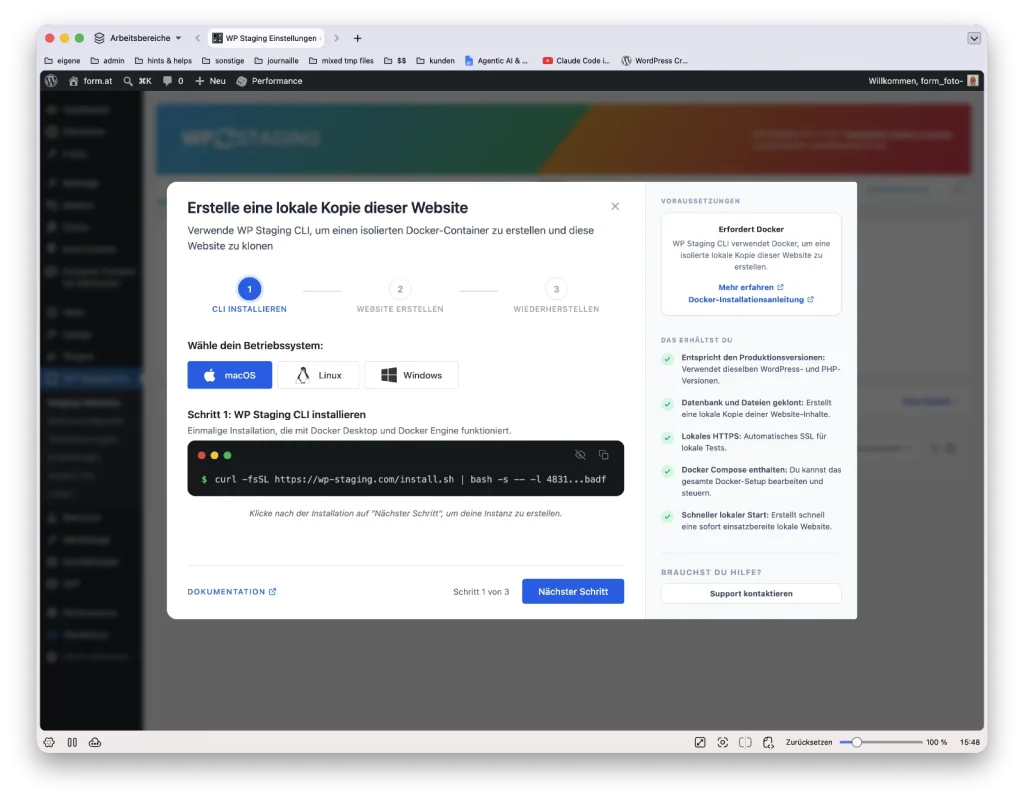
Task: Open the hints & helps bookmarks folder
Action: pos(163,61)
